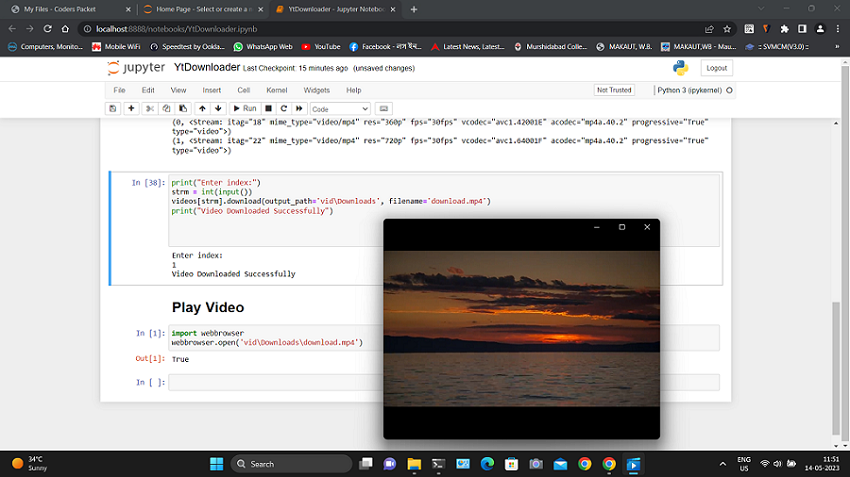Open the Cell menu in Jupyter
Image resolution: width=850 pixels, height=477 pixels.
click(x=243, y=90)
